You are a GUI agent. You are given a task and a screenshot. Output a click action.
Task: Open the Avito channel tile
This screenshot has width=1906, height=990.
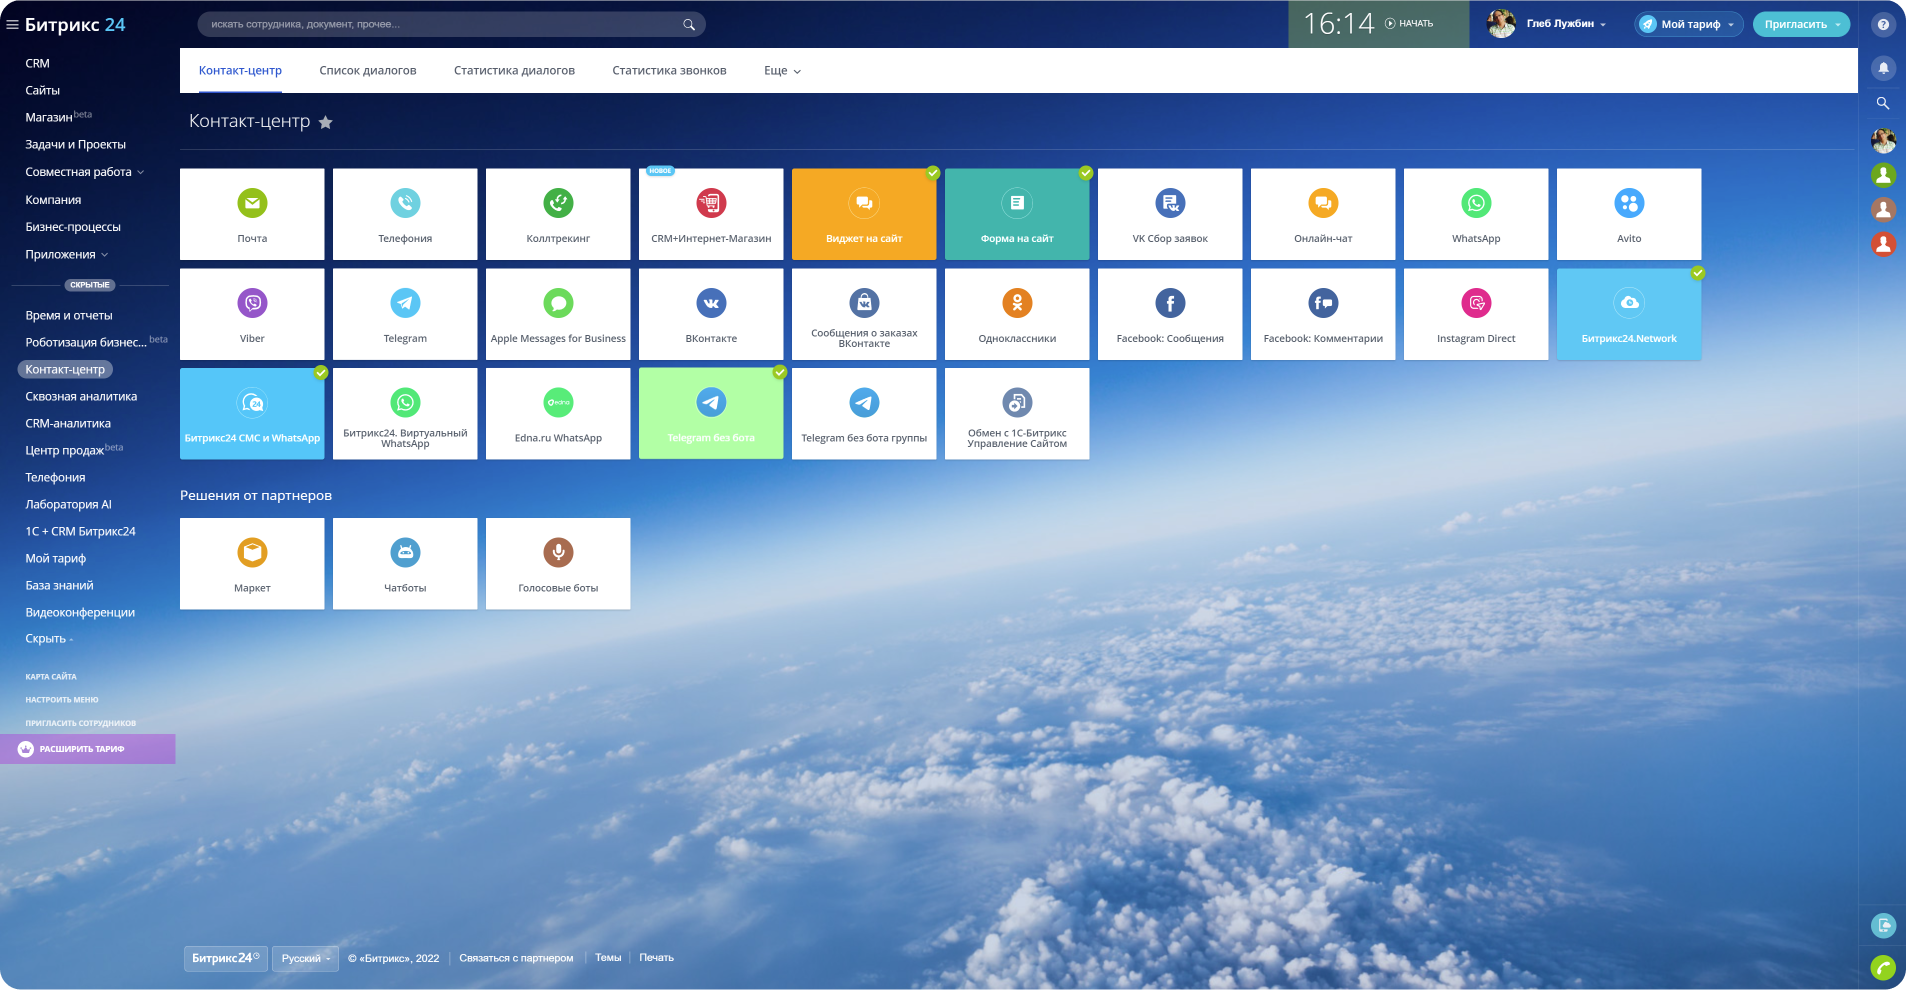point(1629,214)
